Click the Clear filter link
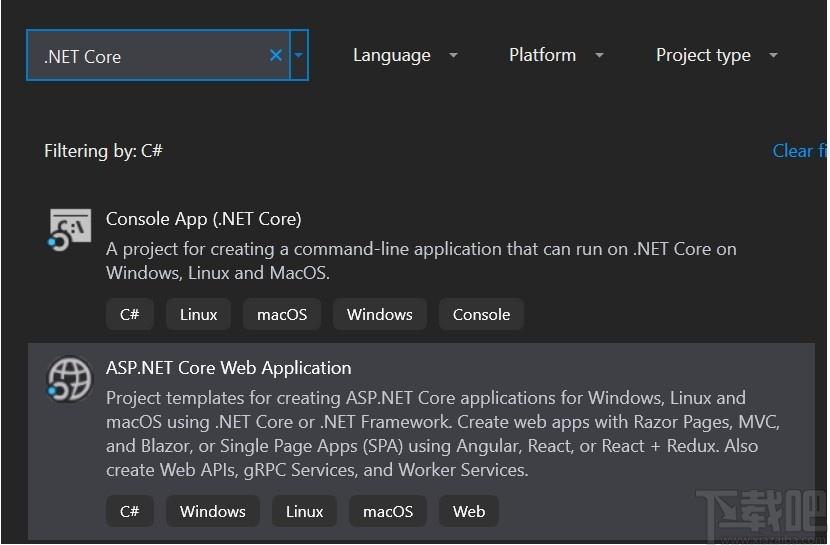830x545 pixels. coord(799,151)
